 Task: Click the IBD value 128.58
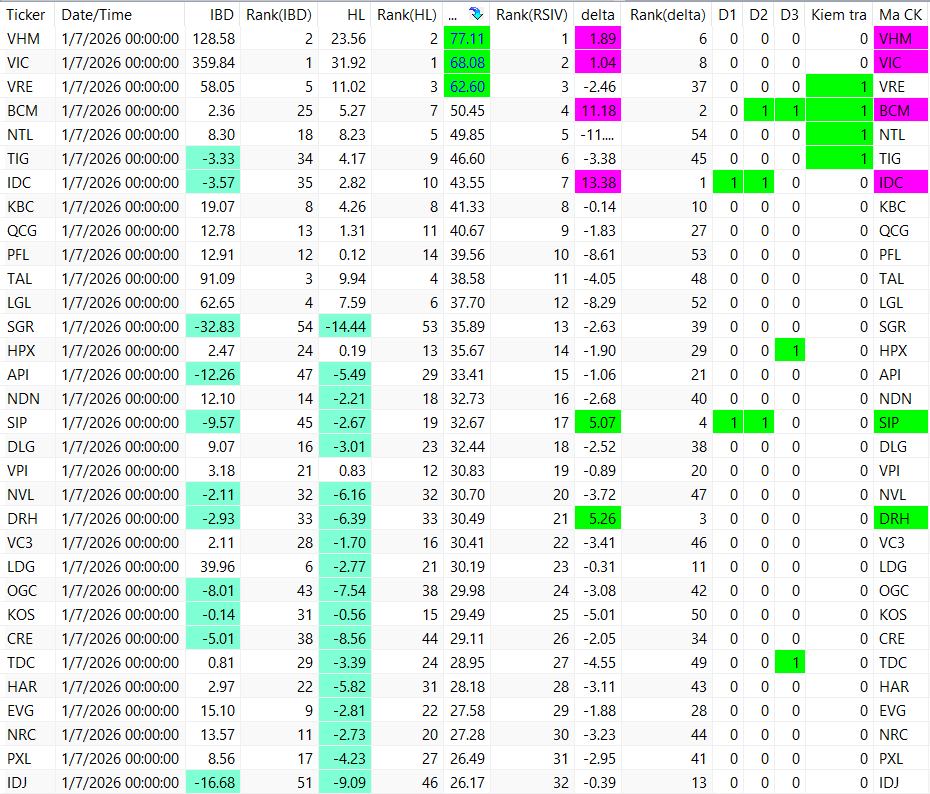pos(214,39)
